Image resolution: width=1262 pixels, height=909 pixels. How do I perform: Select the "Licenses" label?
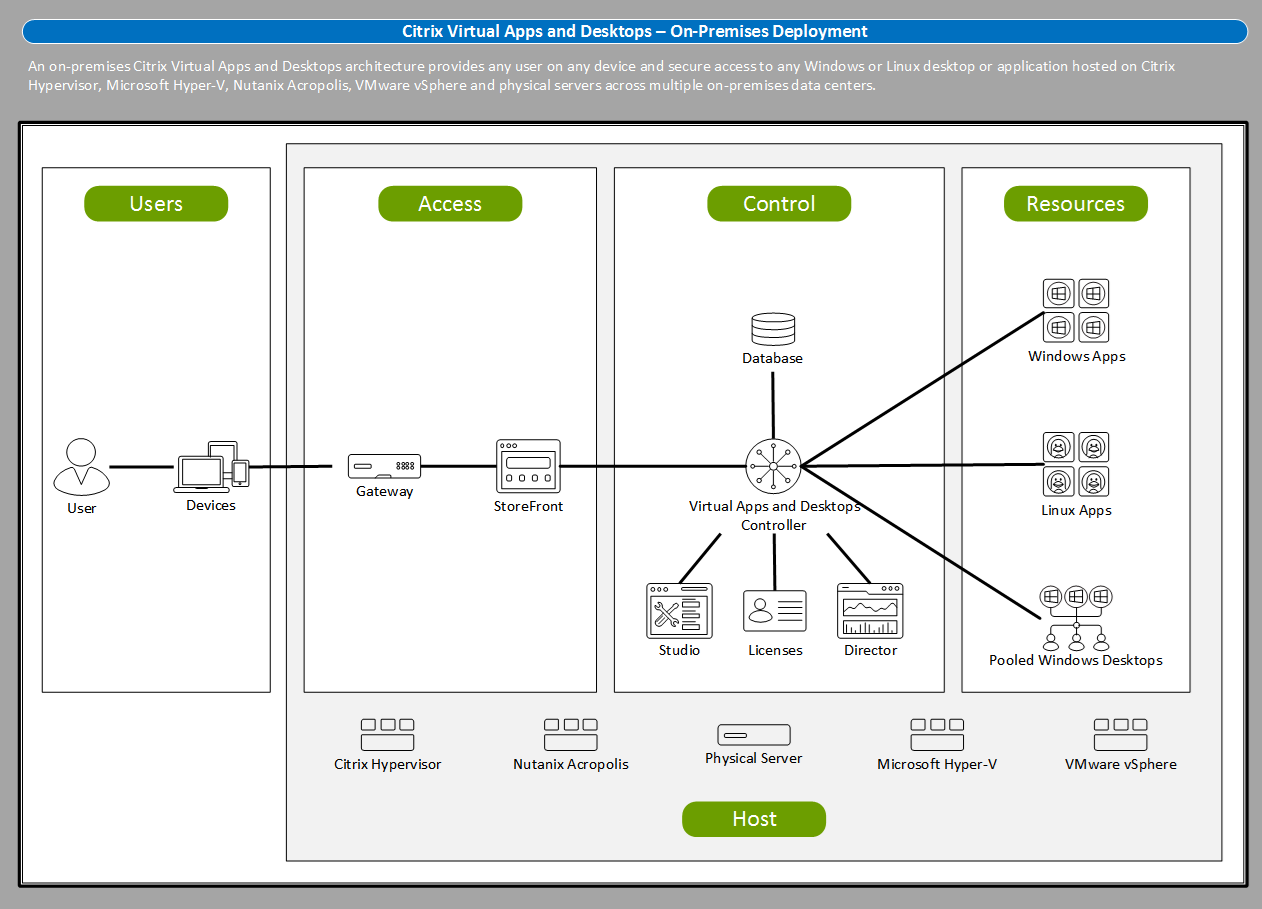(775, 650)
